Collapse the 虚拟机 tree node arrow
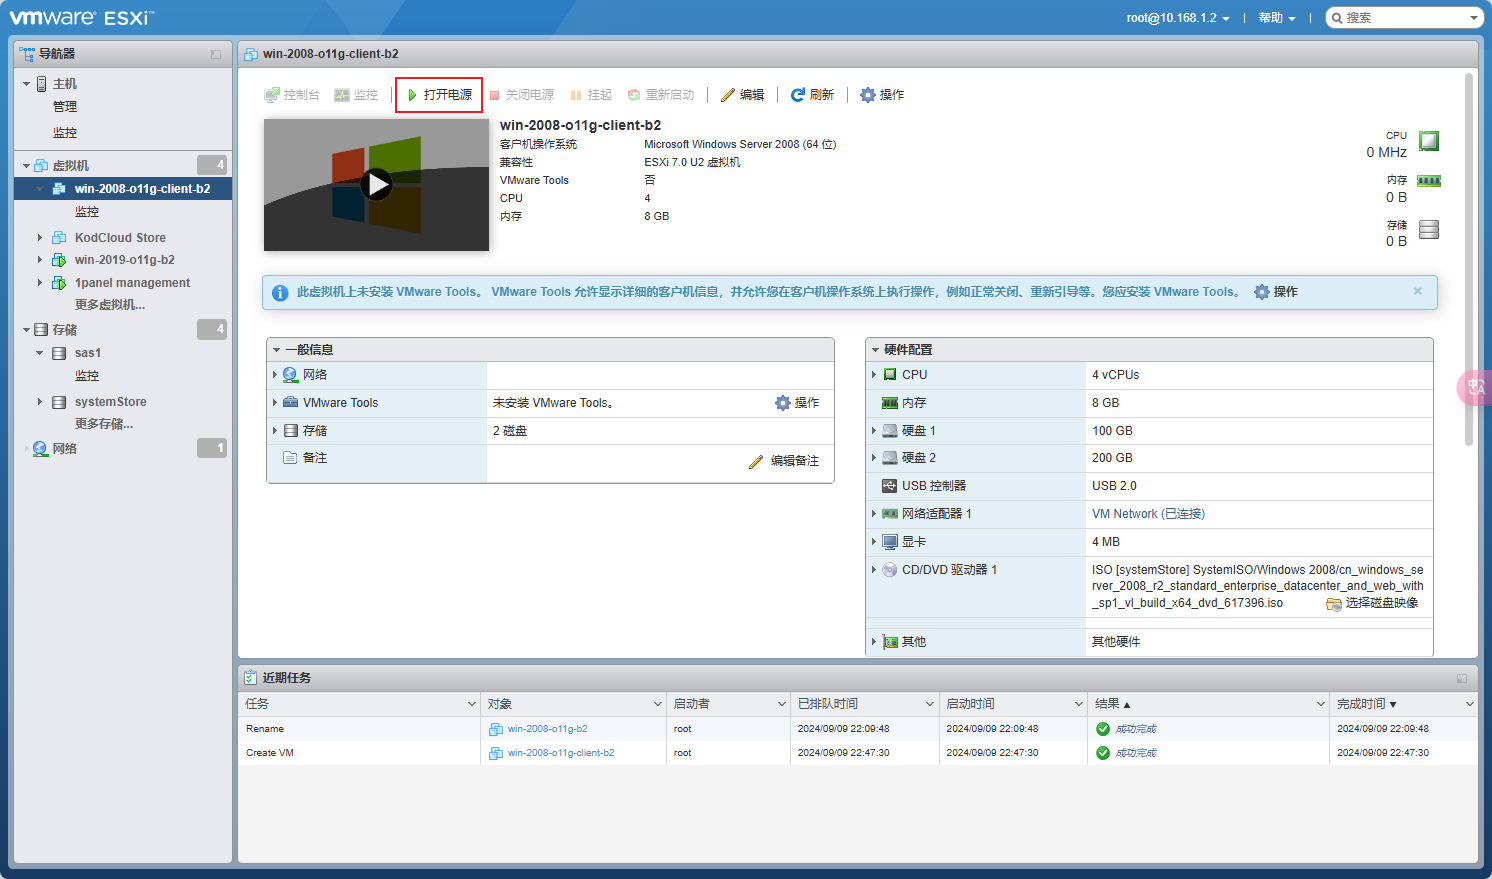Screen dimensions: 1492x879 [26, 166]
